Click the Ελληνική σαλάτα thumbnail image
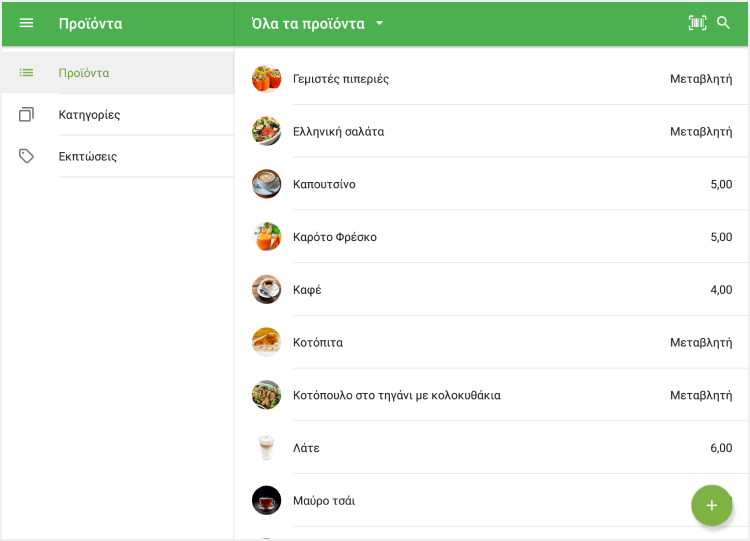Viewport: 750px width, 541px height. [x=266, y=131]
